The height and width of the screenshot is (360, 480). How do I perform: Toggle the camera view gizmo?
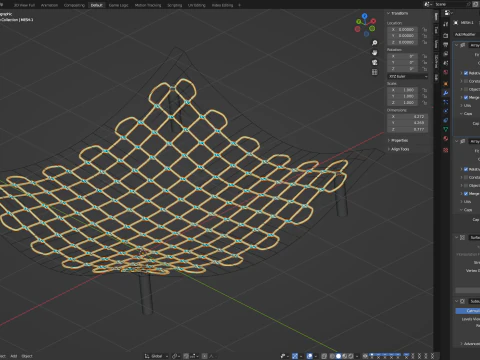pos(375,62)
